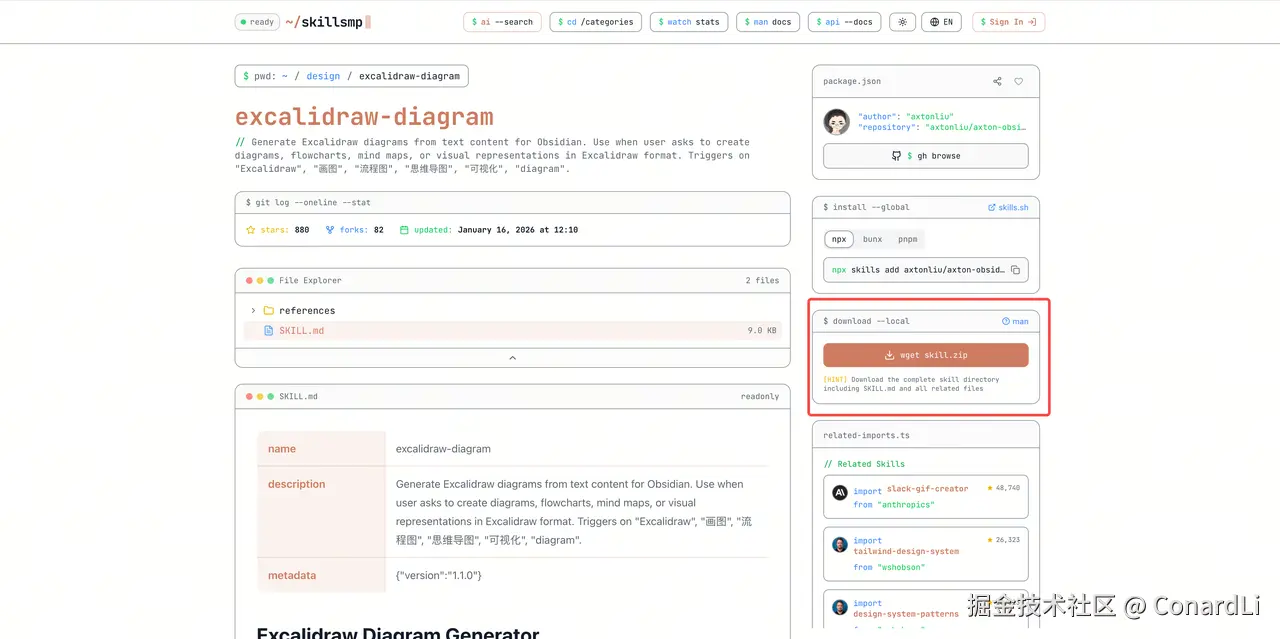Click the '// Related Skills' comment heading

click(864, 464)
